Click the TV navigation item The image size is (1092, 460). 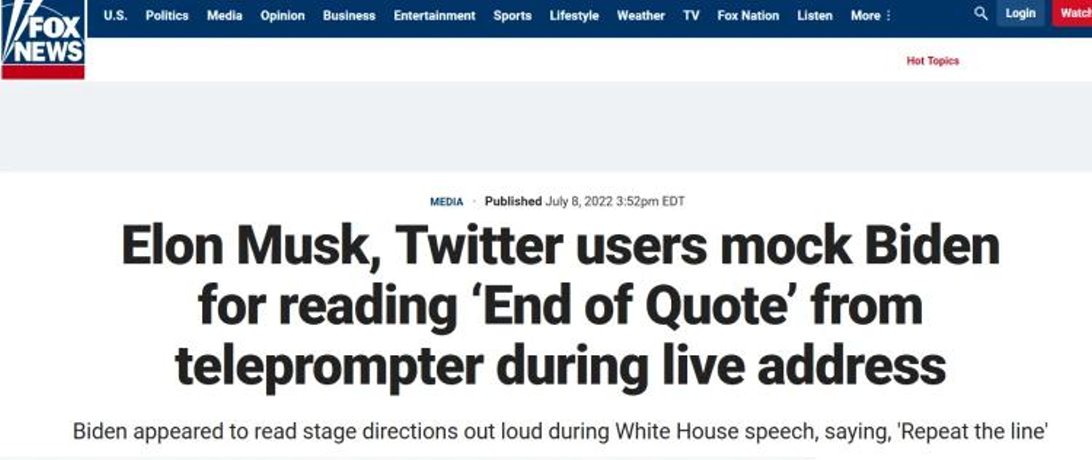pos(691,16)
